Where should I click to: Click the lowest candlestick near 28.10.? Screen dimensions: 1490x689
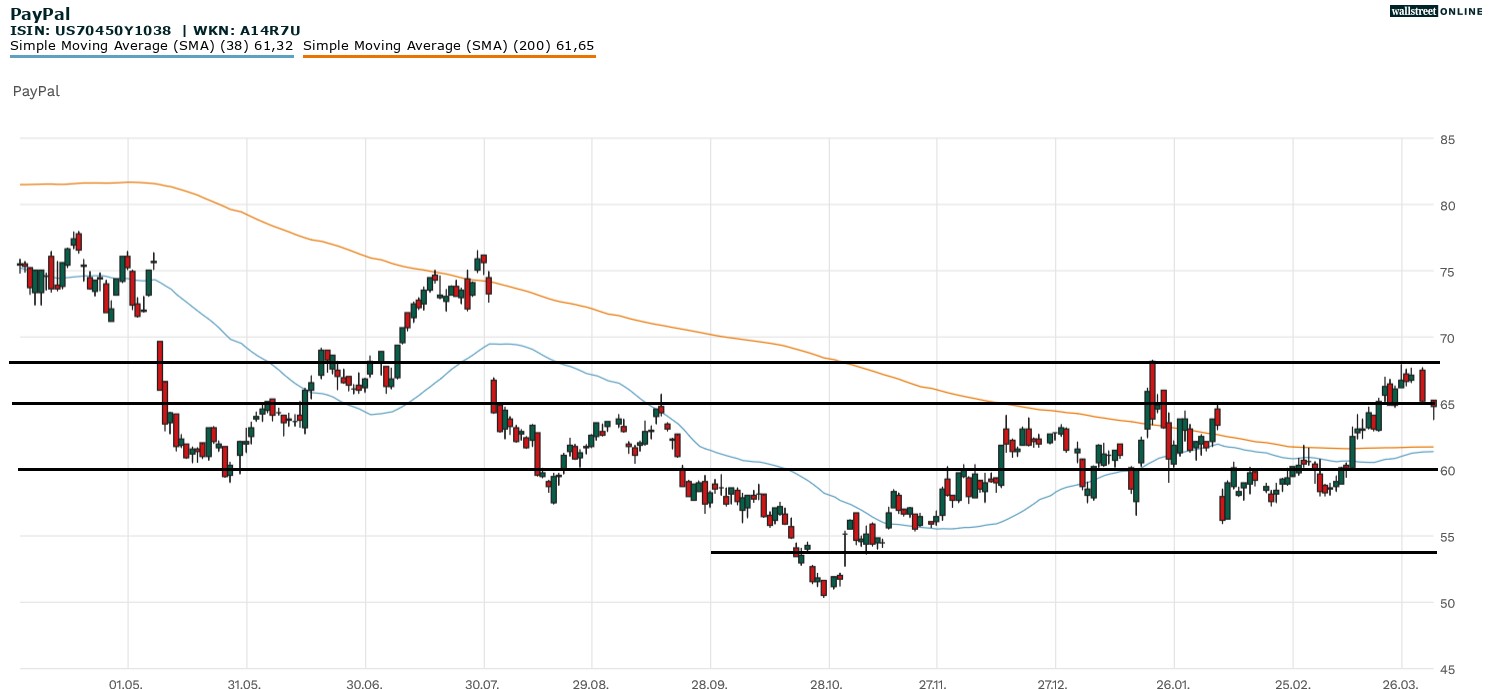pyautogui.click(x=824, y=588)
